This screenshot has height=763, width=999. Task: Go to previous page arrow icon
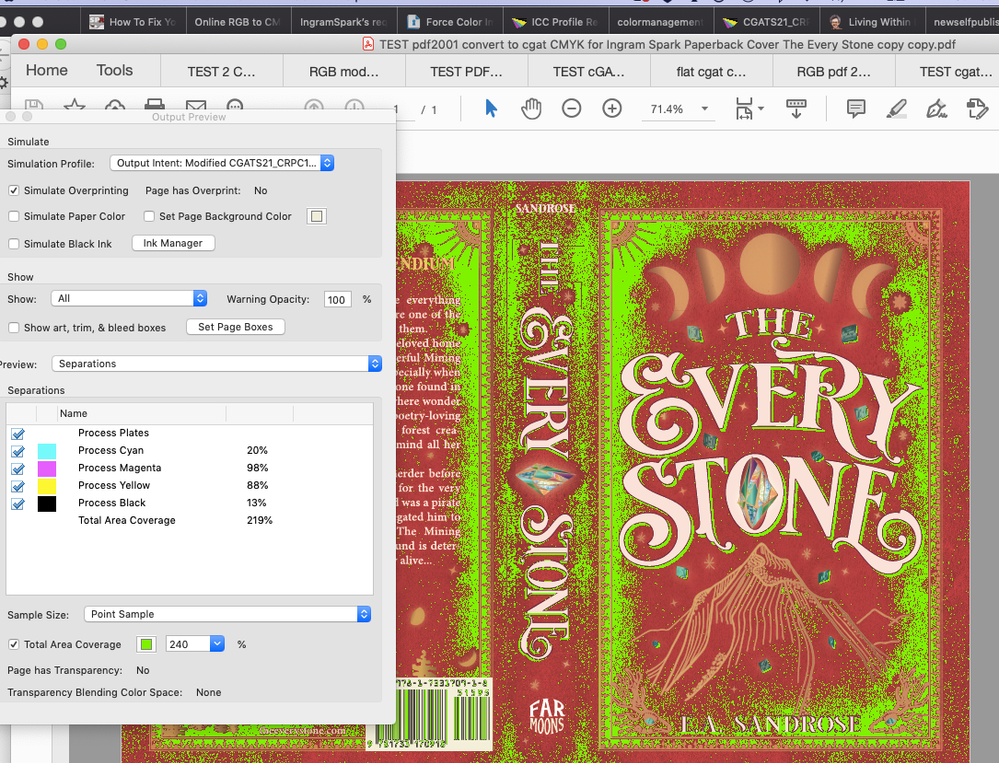[x=313, y=104]
